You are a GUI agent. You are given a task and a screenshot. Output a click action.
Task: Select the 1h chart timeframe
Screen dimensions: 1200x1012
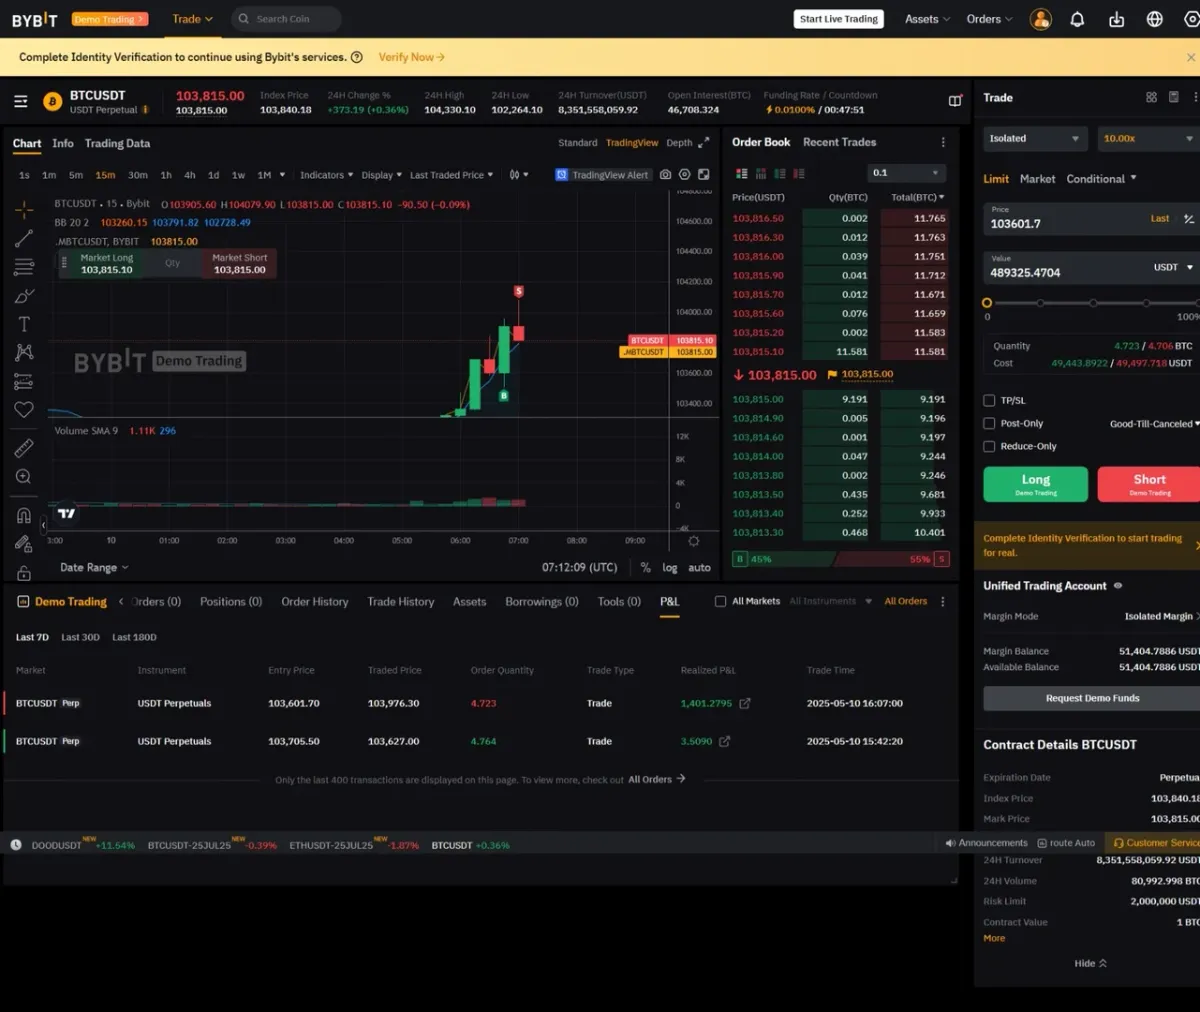165,175
